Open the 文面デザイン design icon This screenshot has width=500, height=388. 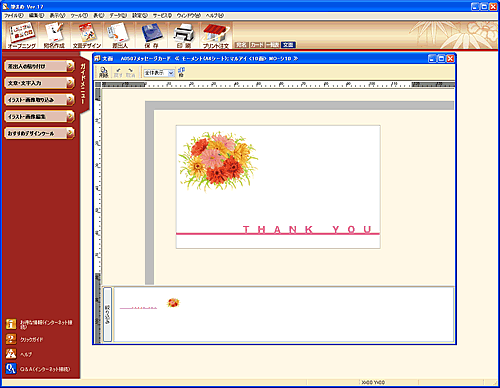click(87, 35)
